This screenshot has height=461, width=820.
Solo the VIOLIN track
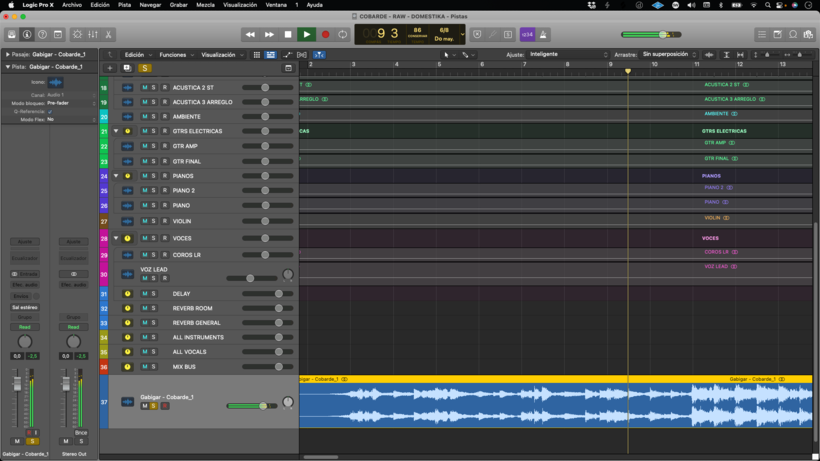(x=154, y=221)
